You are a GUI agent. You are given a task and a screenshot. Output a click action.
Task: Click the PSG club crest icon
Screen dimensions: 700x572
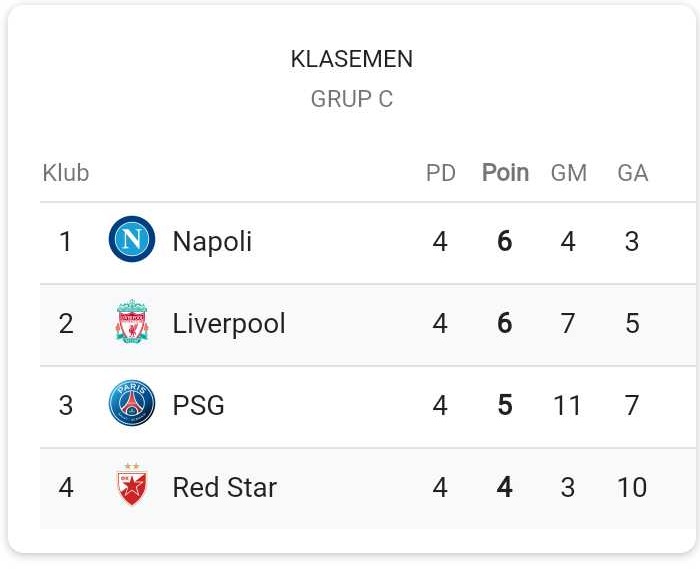pos(132,403)
